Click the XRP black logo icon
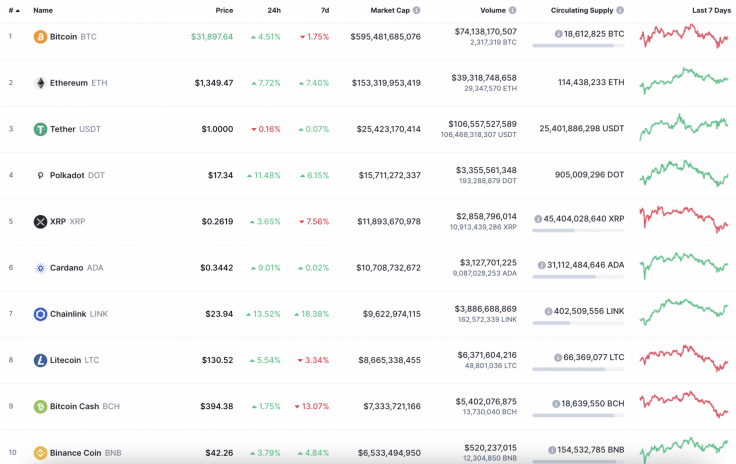Viewport: 736px width, 464px height. [40, 221]
